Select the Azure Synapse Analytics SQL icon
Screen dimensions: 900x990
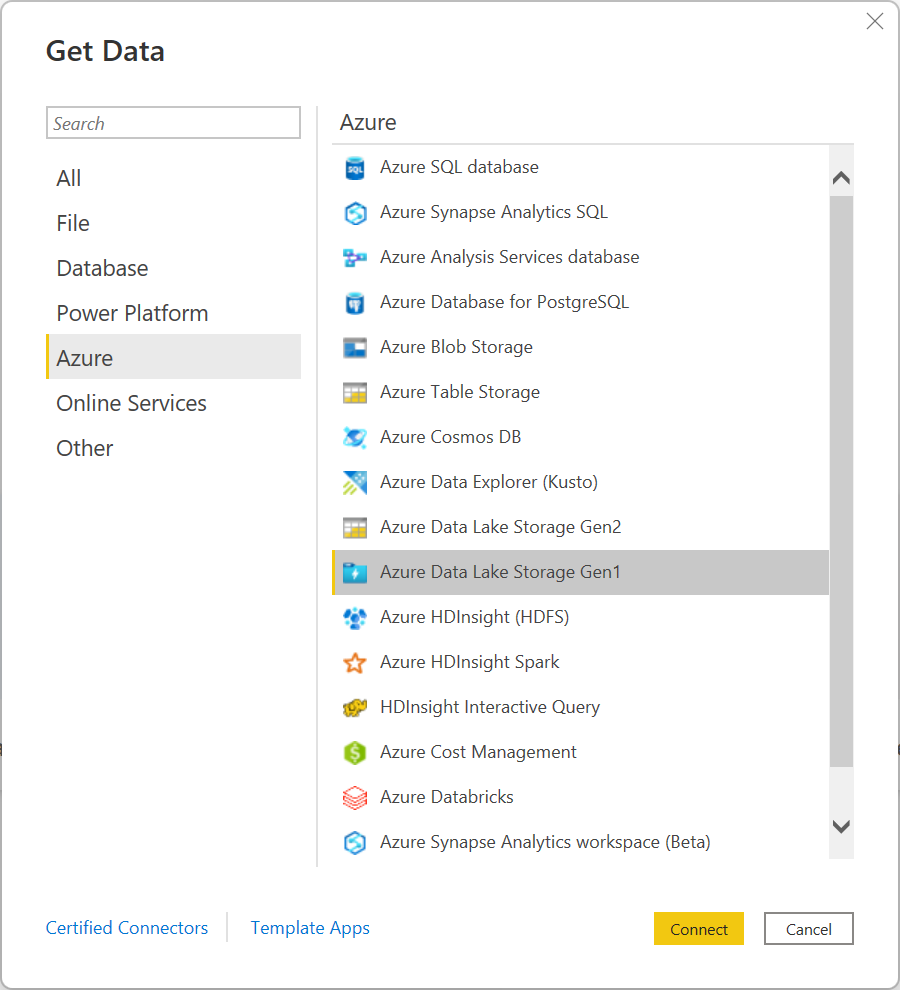355,213
